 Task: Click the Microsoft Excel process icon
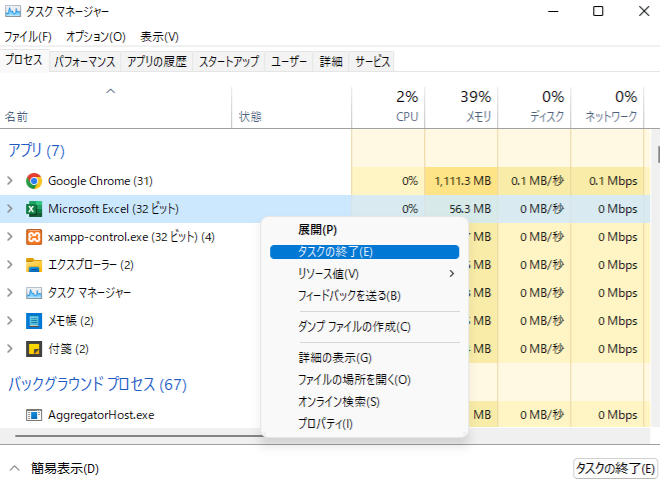33,209
